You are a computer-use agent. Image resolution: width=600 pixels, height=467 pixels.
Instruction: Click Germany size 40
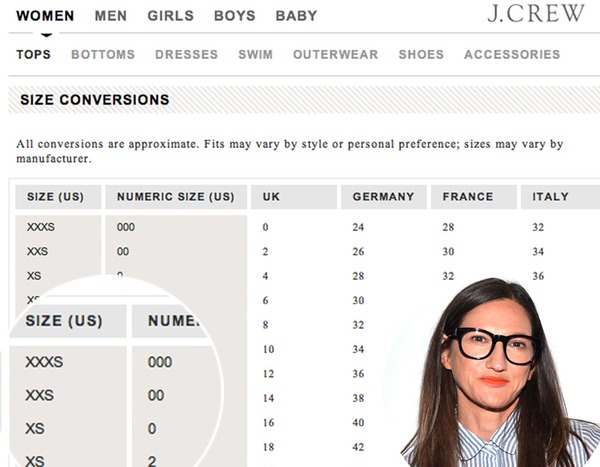(x=358, y=423)
